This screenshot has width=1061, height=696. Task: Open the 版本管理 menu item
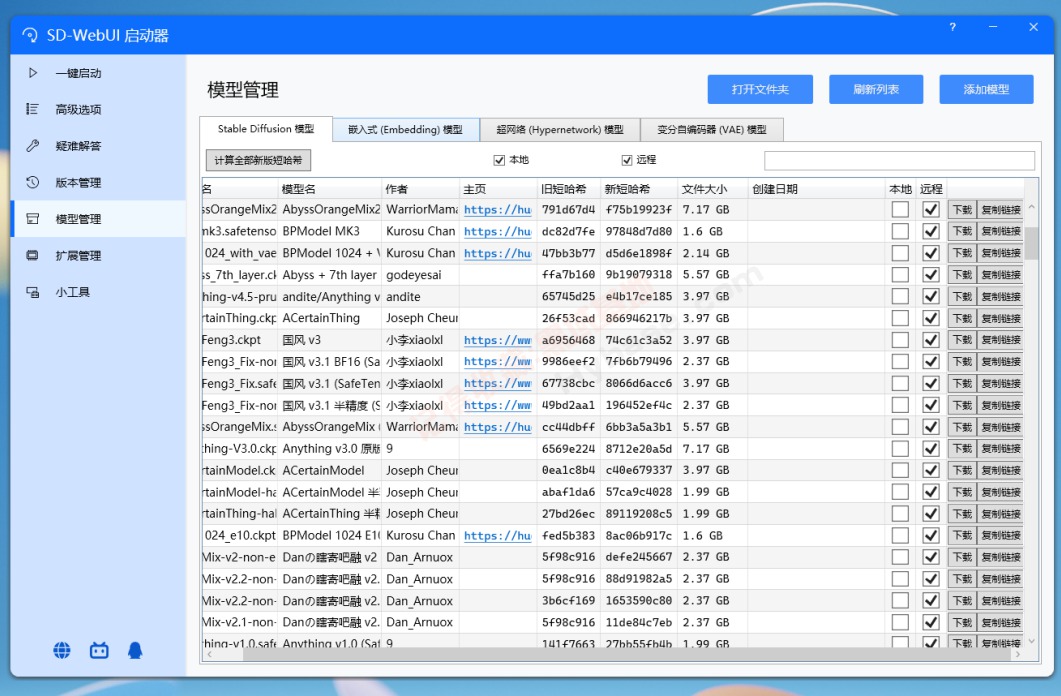[x=98, y=183]
